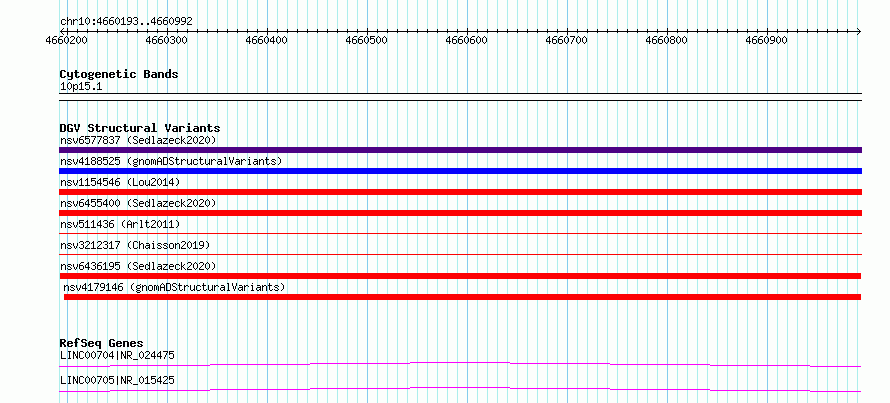Open variant nsv511436 (Arlt2011) label
Viewport: 890px width, 403px height.
(120, 224)
